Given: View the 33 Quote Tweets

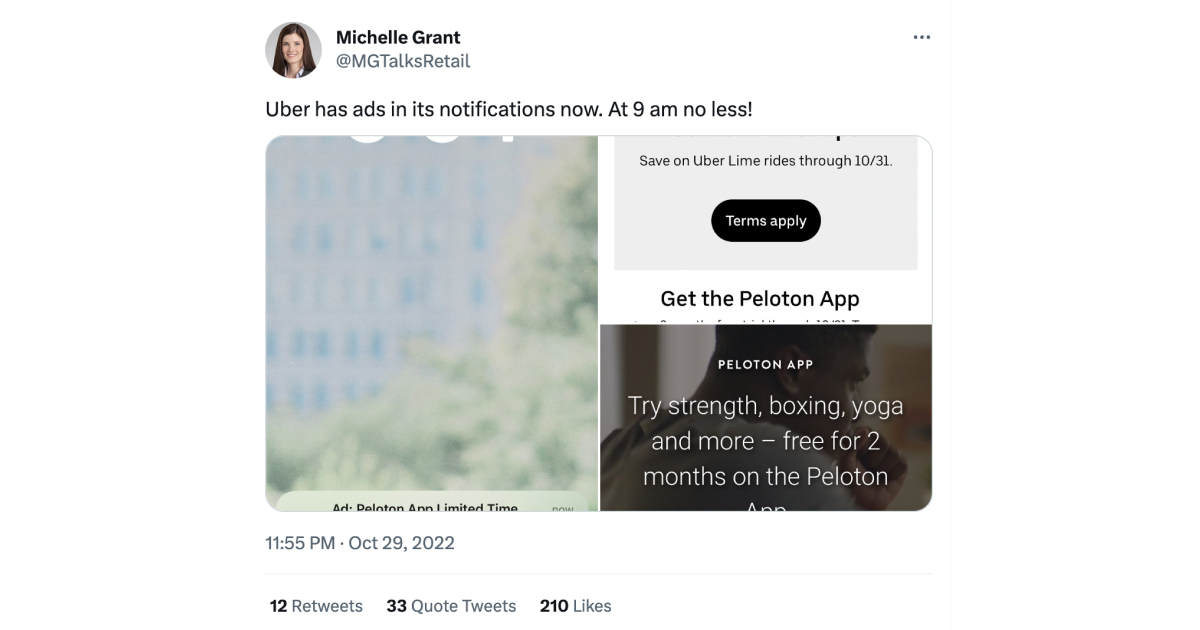Looking at the screenshot, I should pos(451,606).
